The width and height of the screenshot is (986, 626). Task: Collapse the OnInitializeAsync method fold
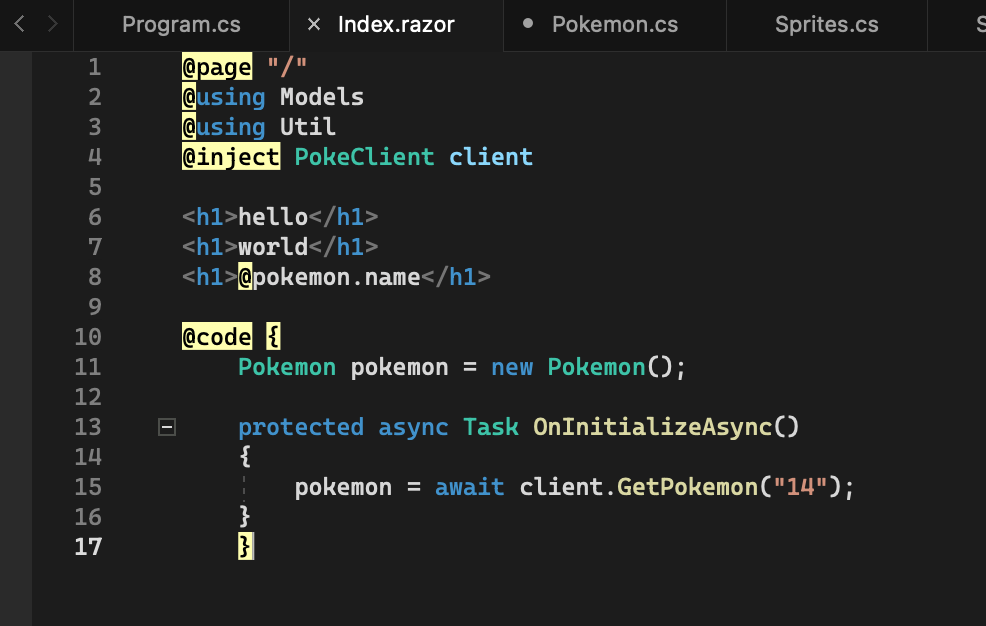click(167, 427)
